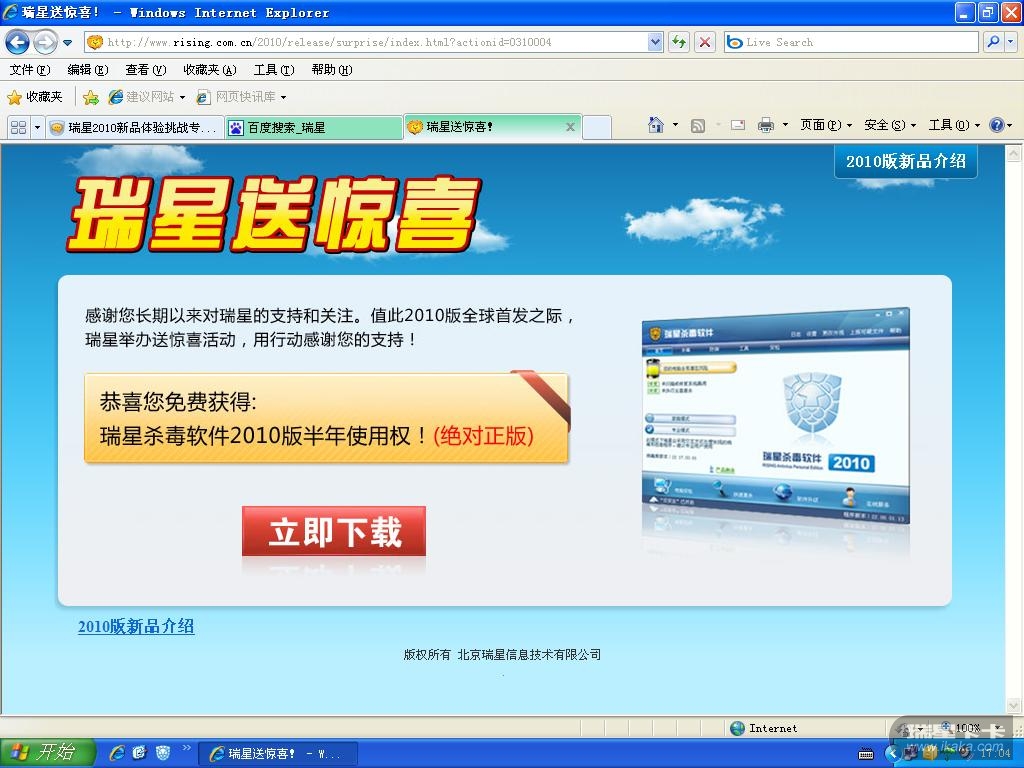Open 建议网站 suggested sites link
The width and height of the screenshot is (1024, 768).
click(x=147, y=97)
